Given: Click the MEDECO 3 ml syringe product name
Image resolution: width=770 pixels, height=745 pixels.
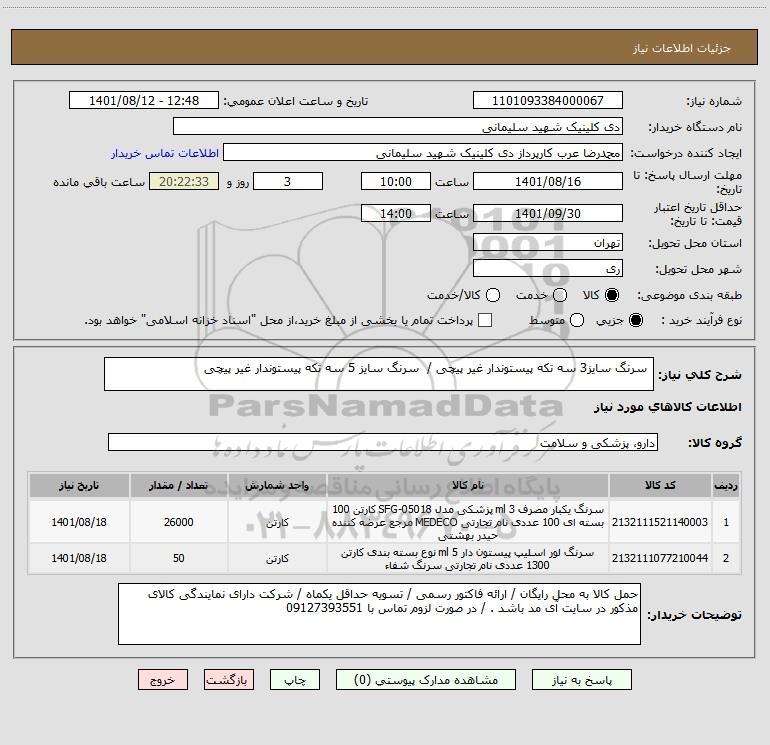Looking at the screenshot, I should 468,522.
